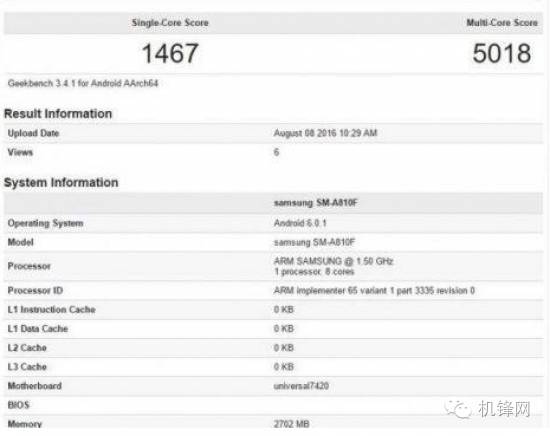
Task: Click the Single-Core Score header
Action: [170, 23]
